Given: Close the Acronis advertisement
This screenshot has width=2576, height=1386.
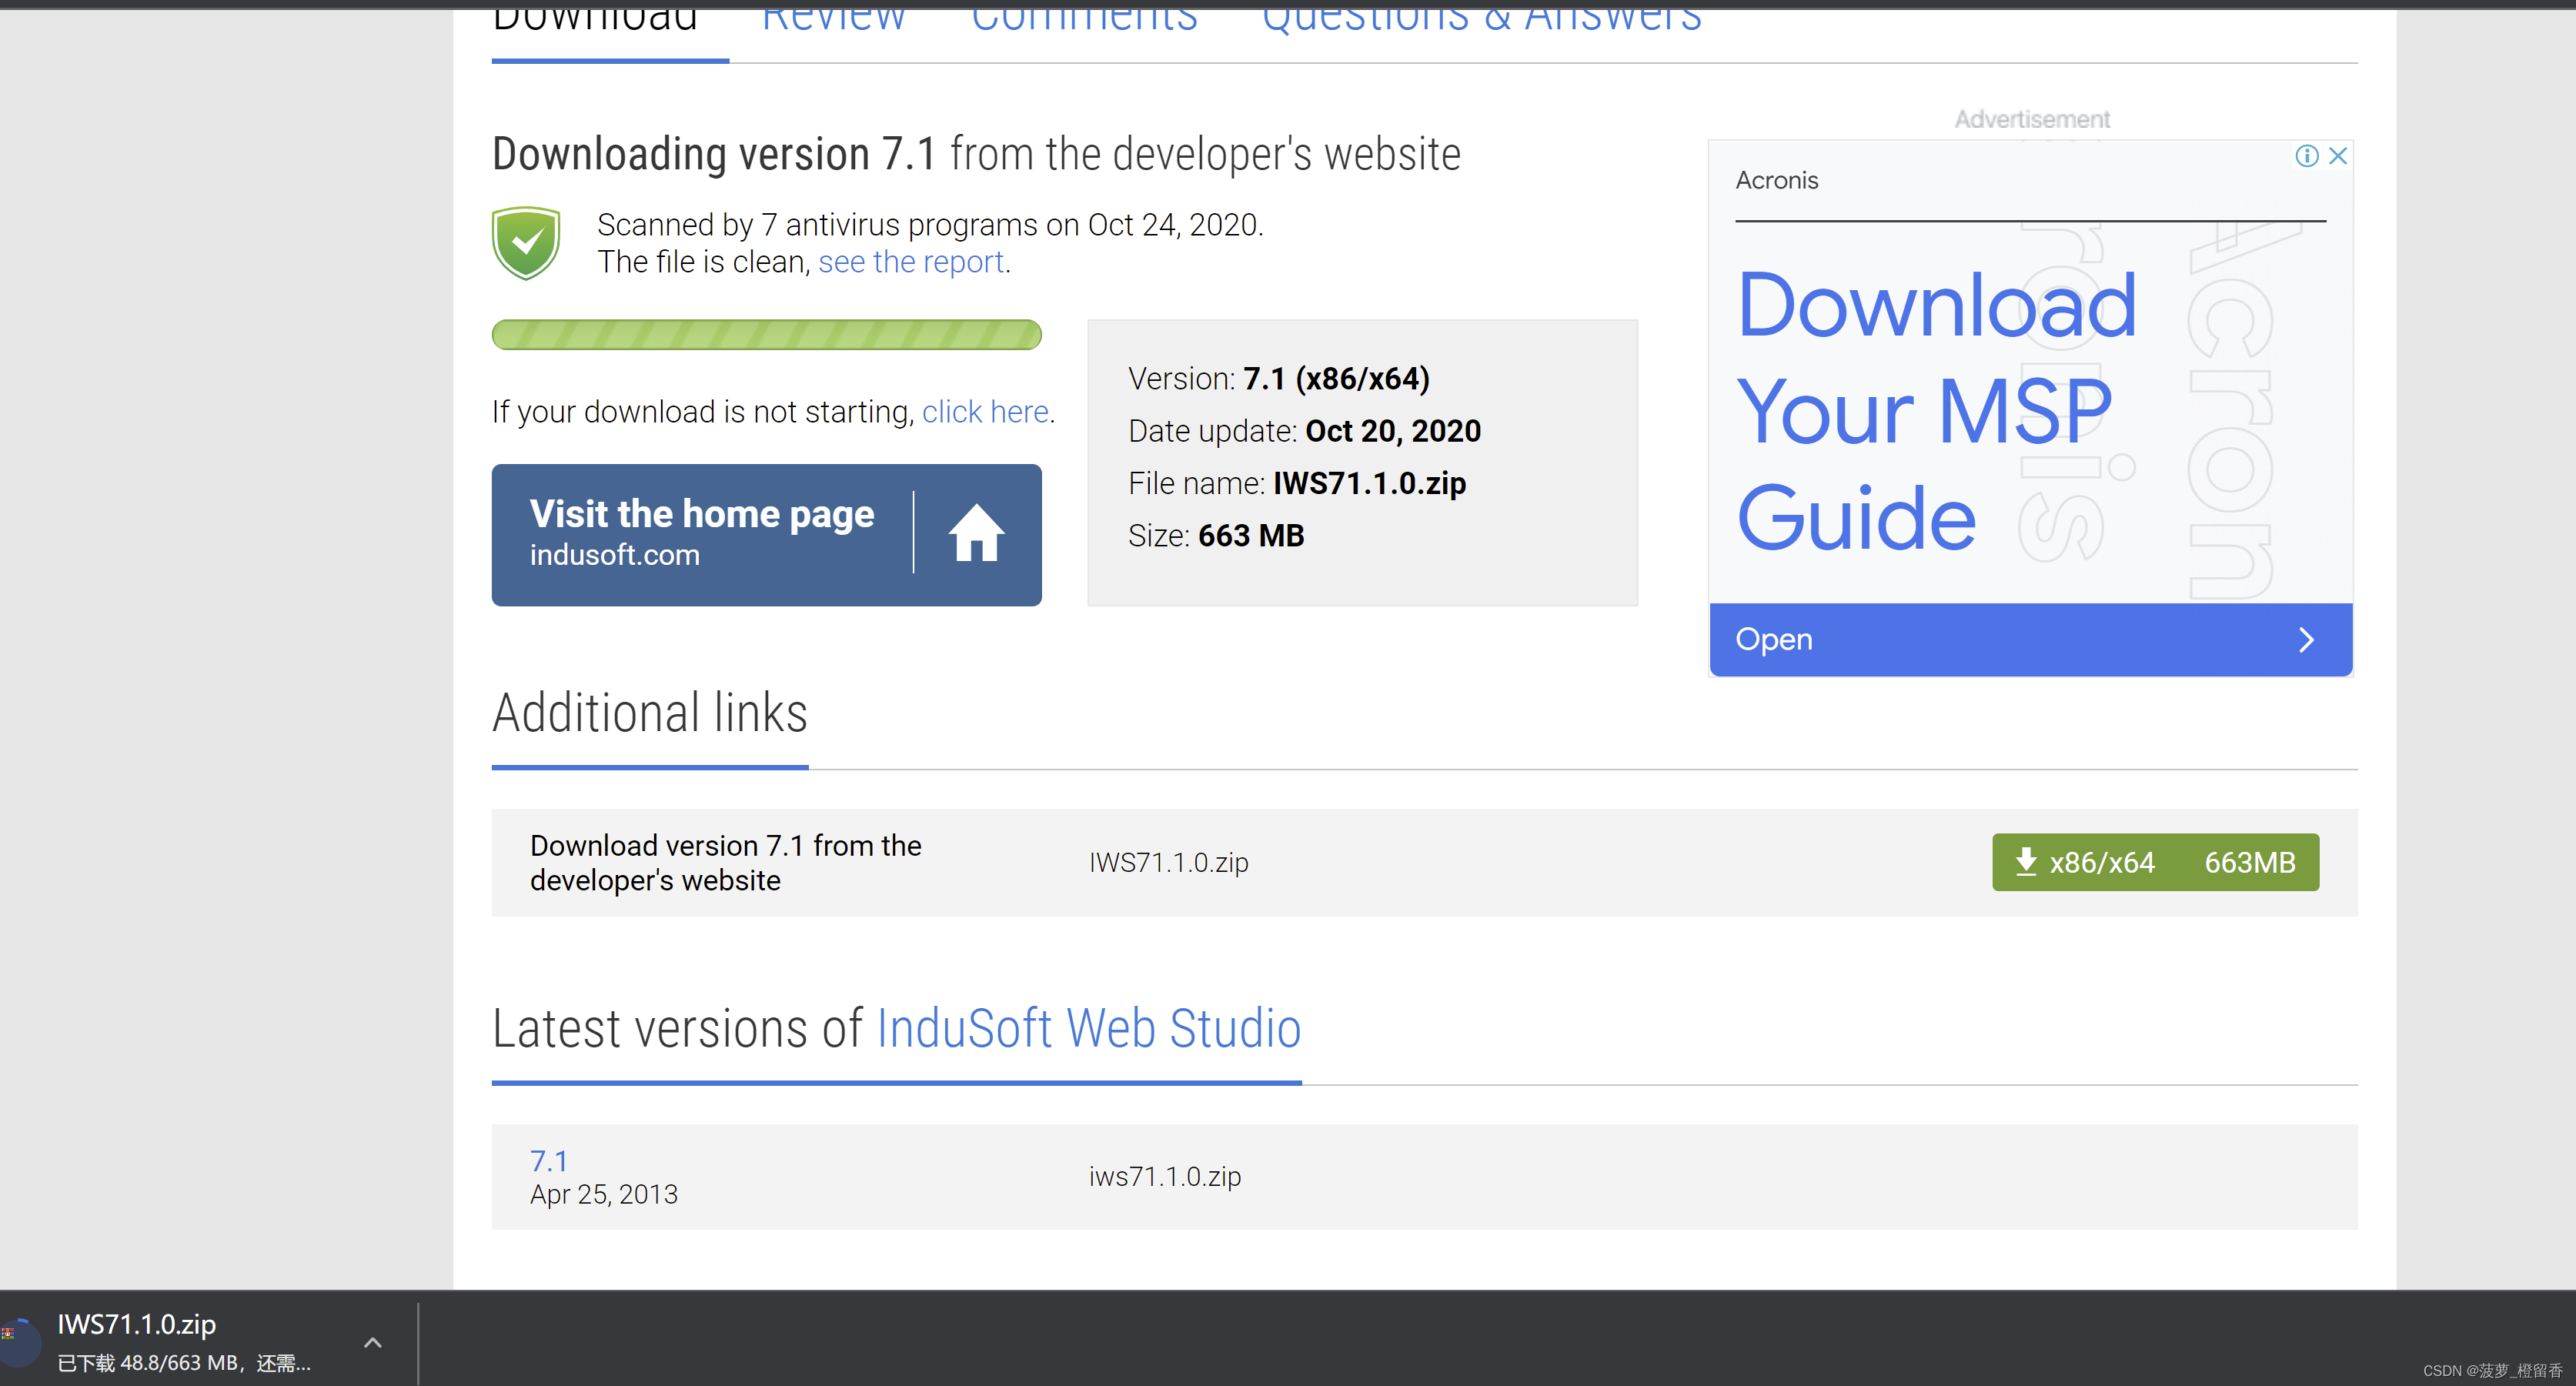Looking at the screenshot, I should tap(2338, 156).
